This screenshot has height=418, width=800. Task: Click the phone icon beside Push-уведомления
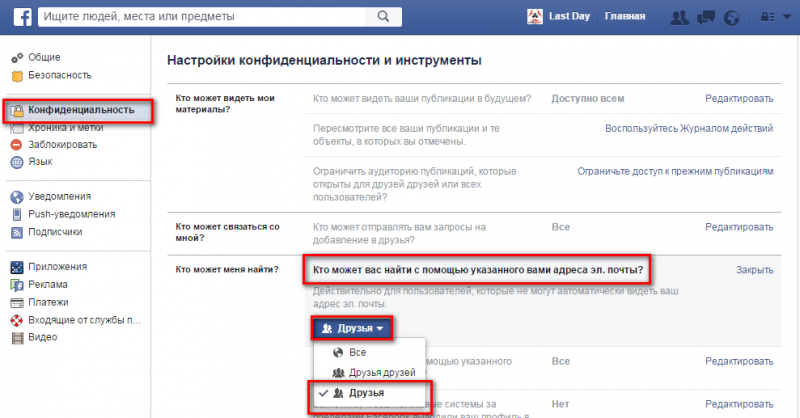[17, 214]
